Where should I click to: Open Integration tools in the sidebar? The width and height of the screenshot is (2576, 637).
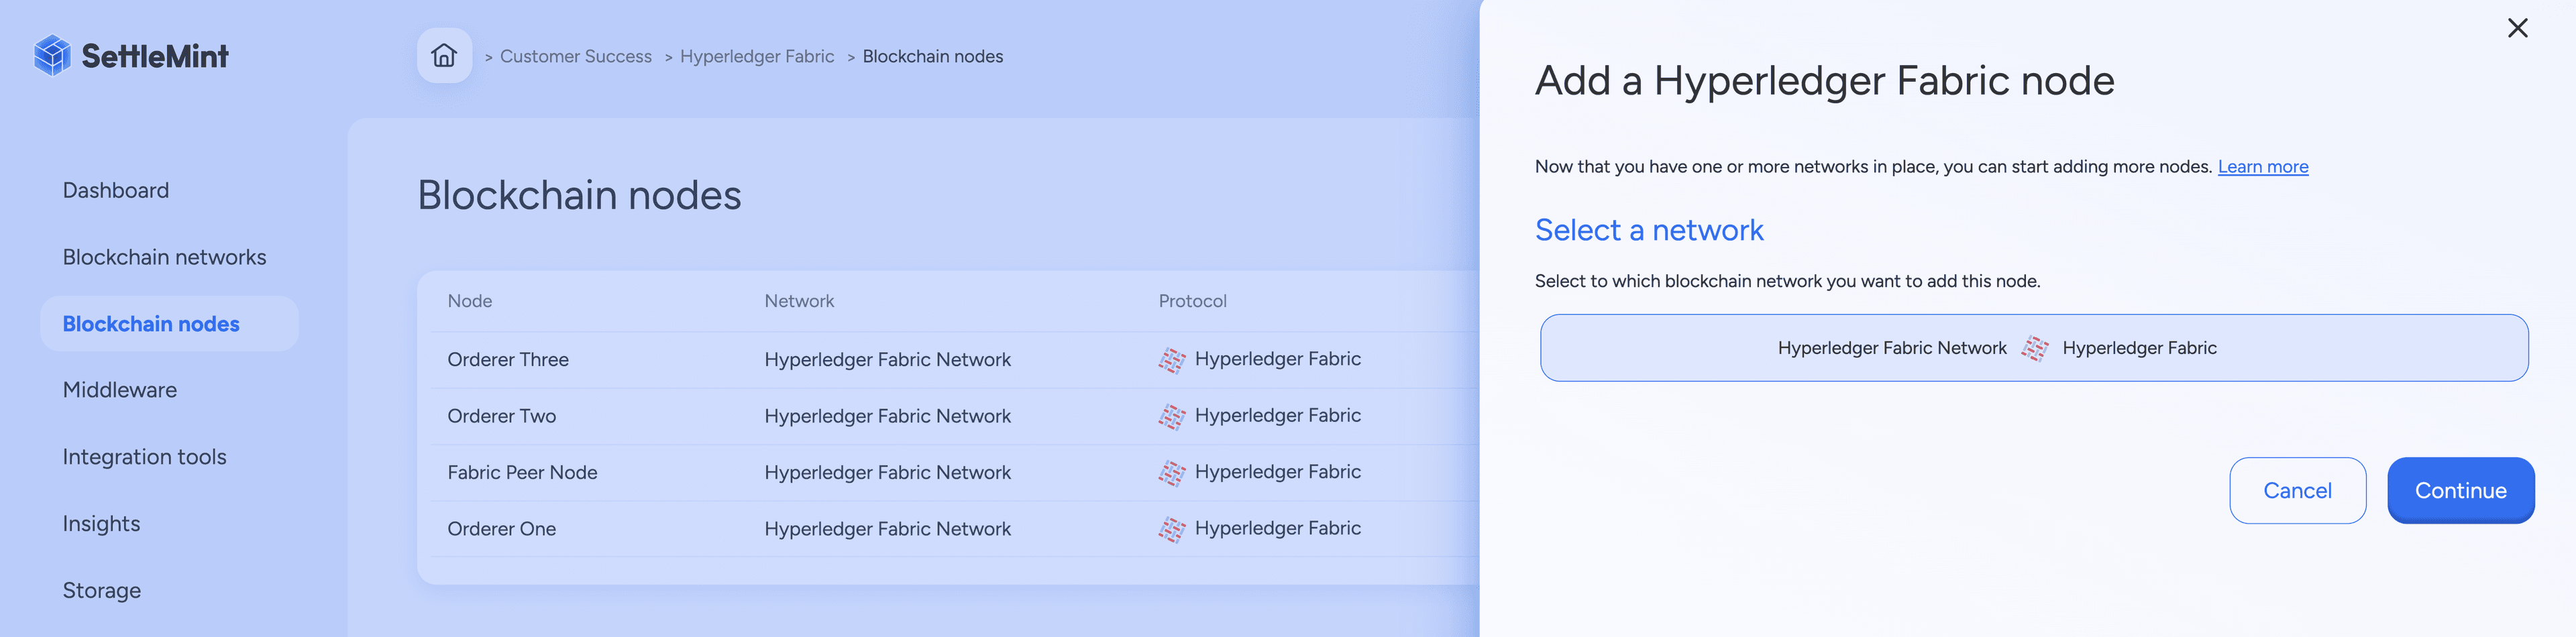[x=144, y=457]
